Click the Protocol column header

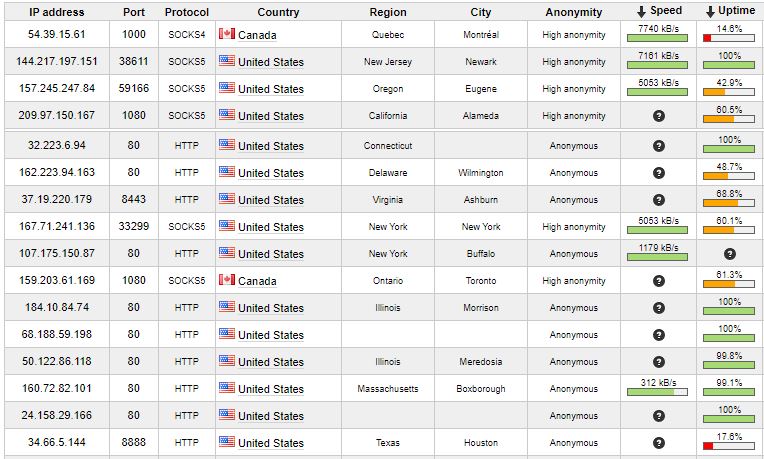point(187,12)
